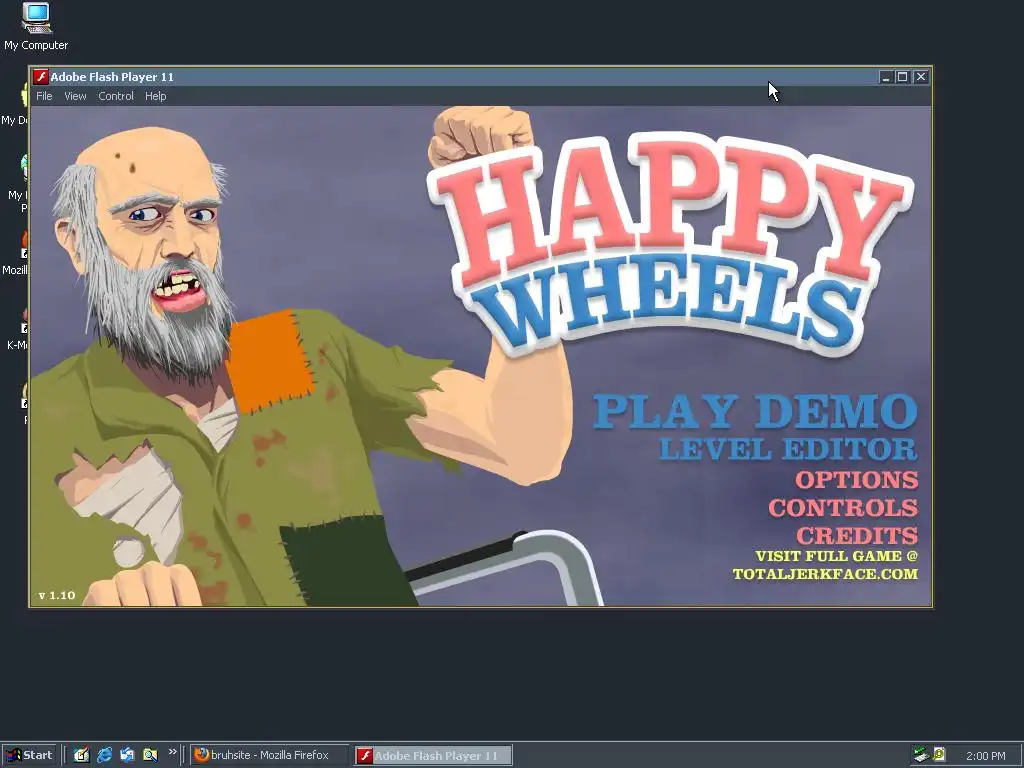Click the Adobe Flash Player 11 taskbar button
Viewport: 1024px width, 768px height.
434,755
